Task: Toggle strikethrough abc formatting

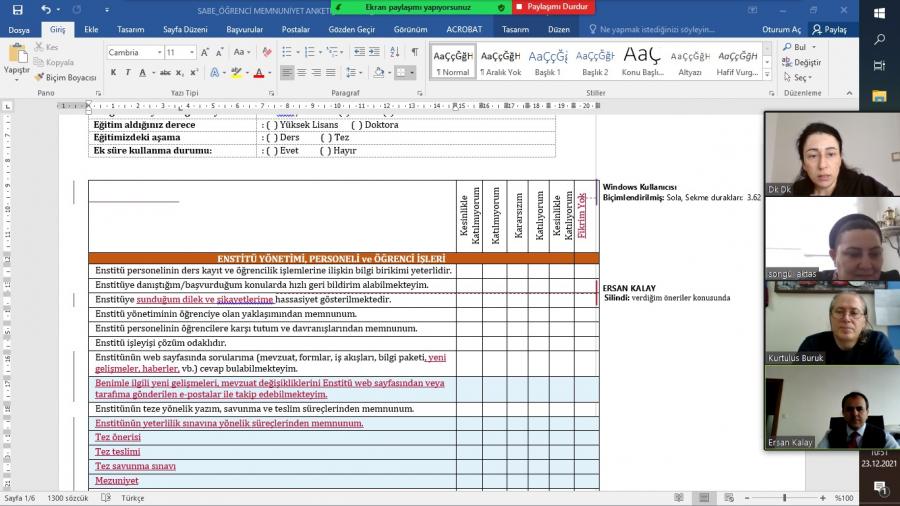Action: 165,72
